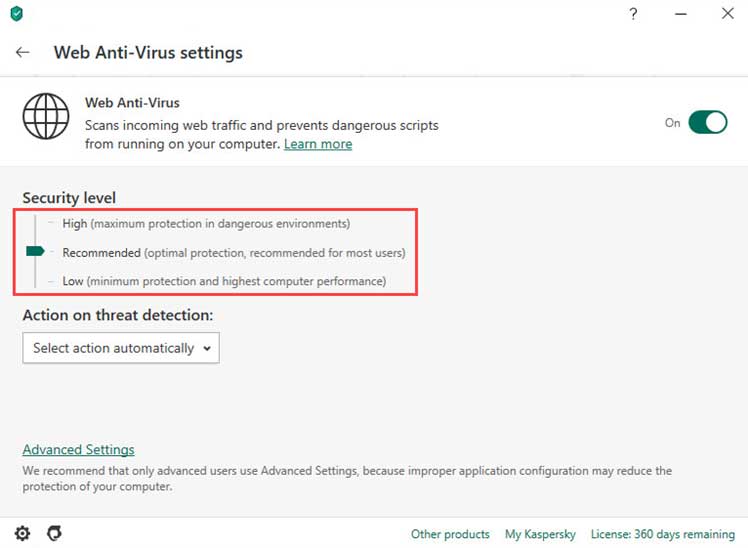The height and width of the screenshot is (548, 748).
Task: Turn off the Web Anti-Virus toggle
Action: (707, 123)
